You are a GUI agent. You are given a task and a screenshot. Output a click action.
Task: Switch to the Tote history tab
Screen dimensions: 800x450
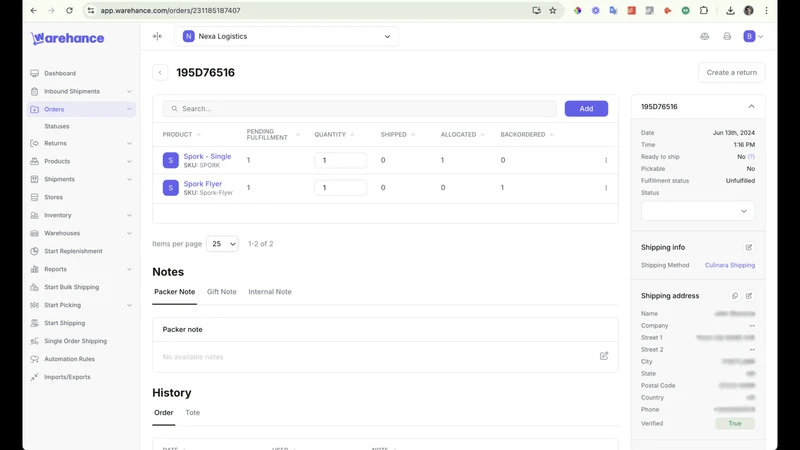192,413
